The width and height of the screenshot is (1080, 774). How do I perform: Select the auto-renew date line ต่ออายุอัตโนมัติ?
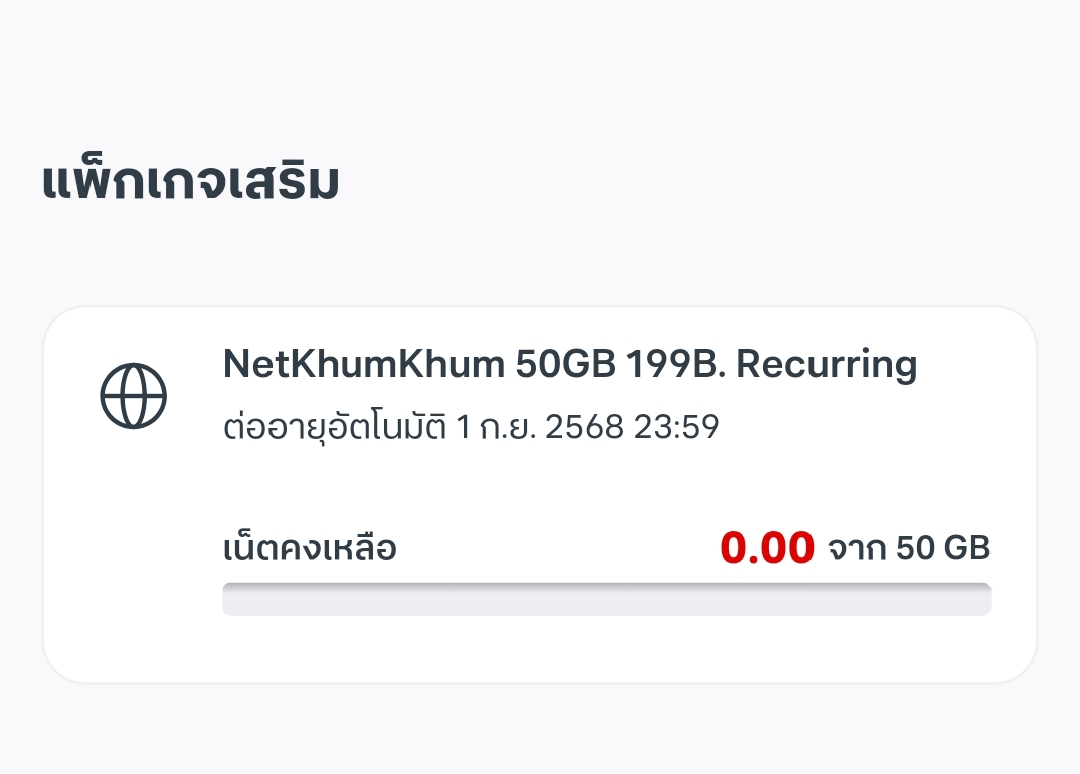471,426
